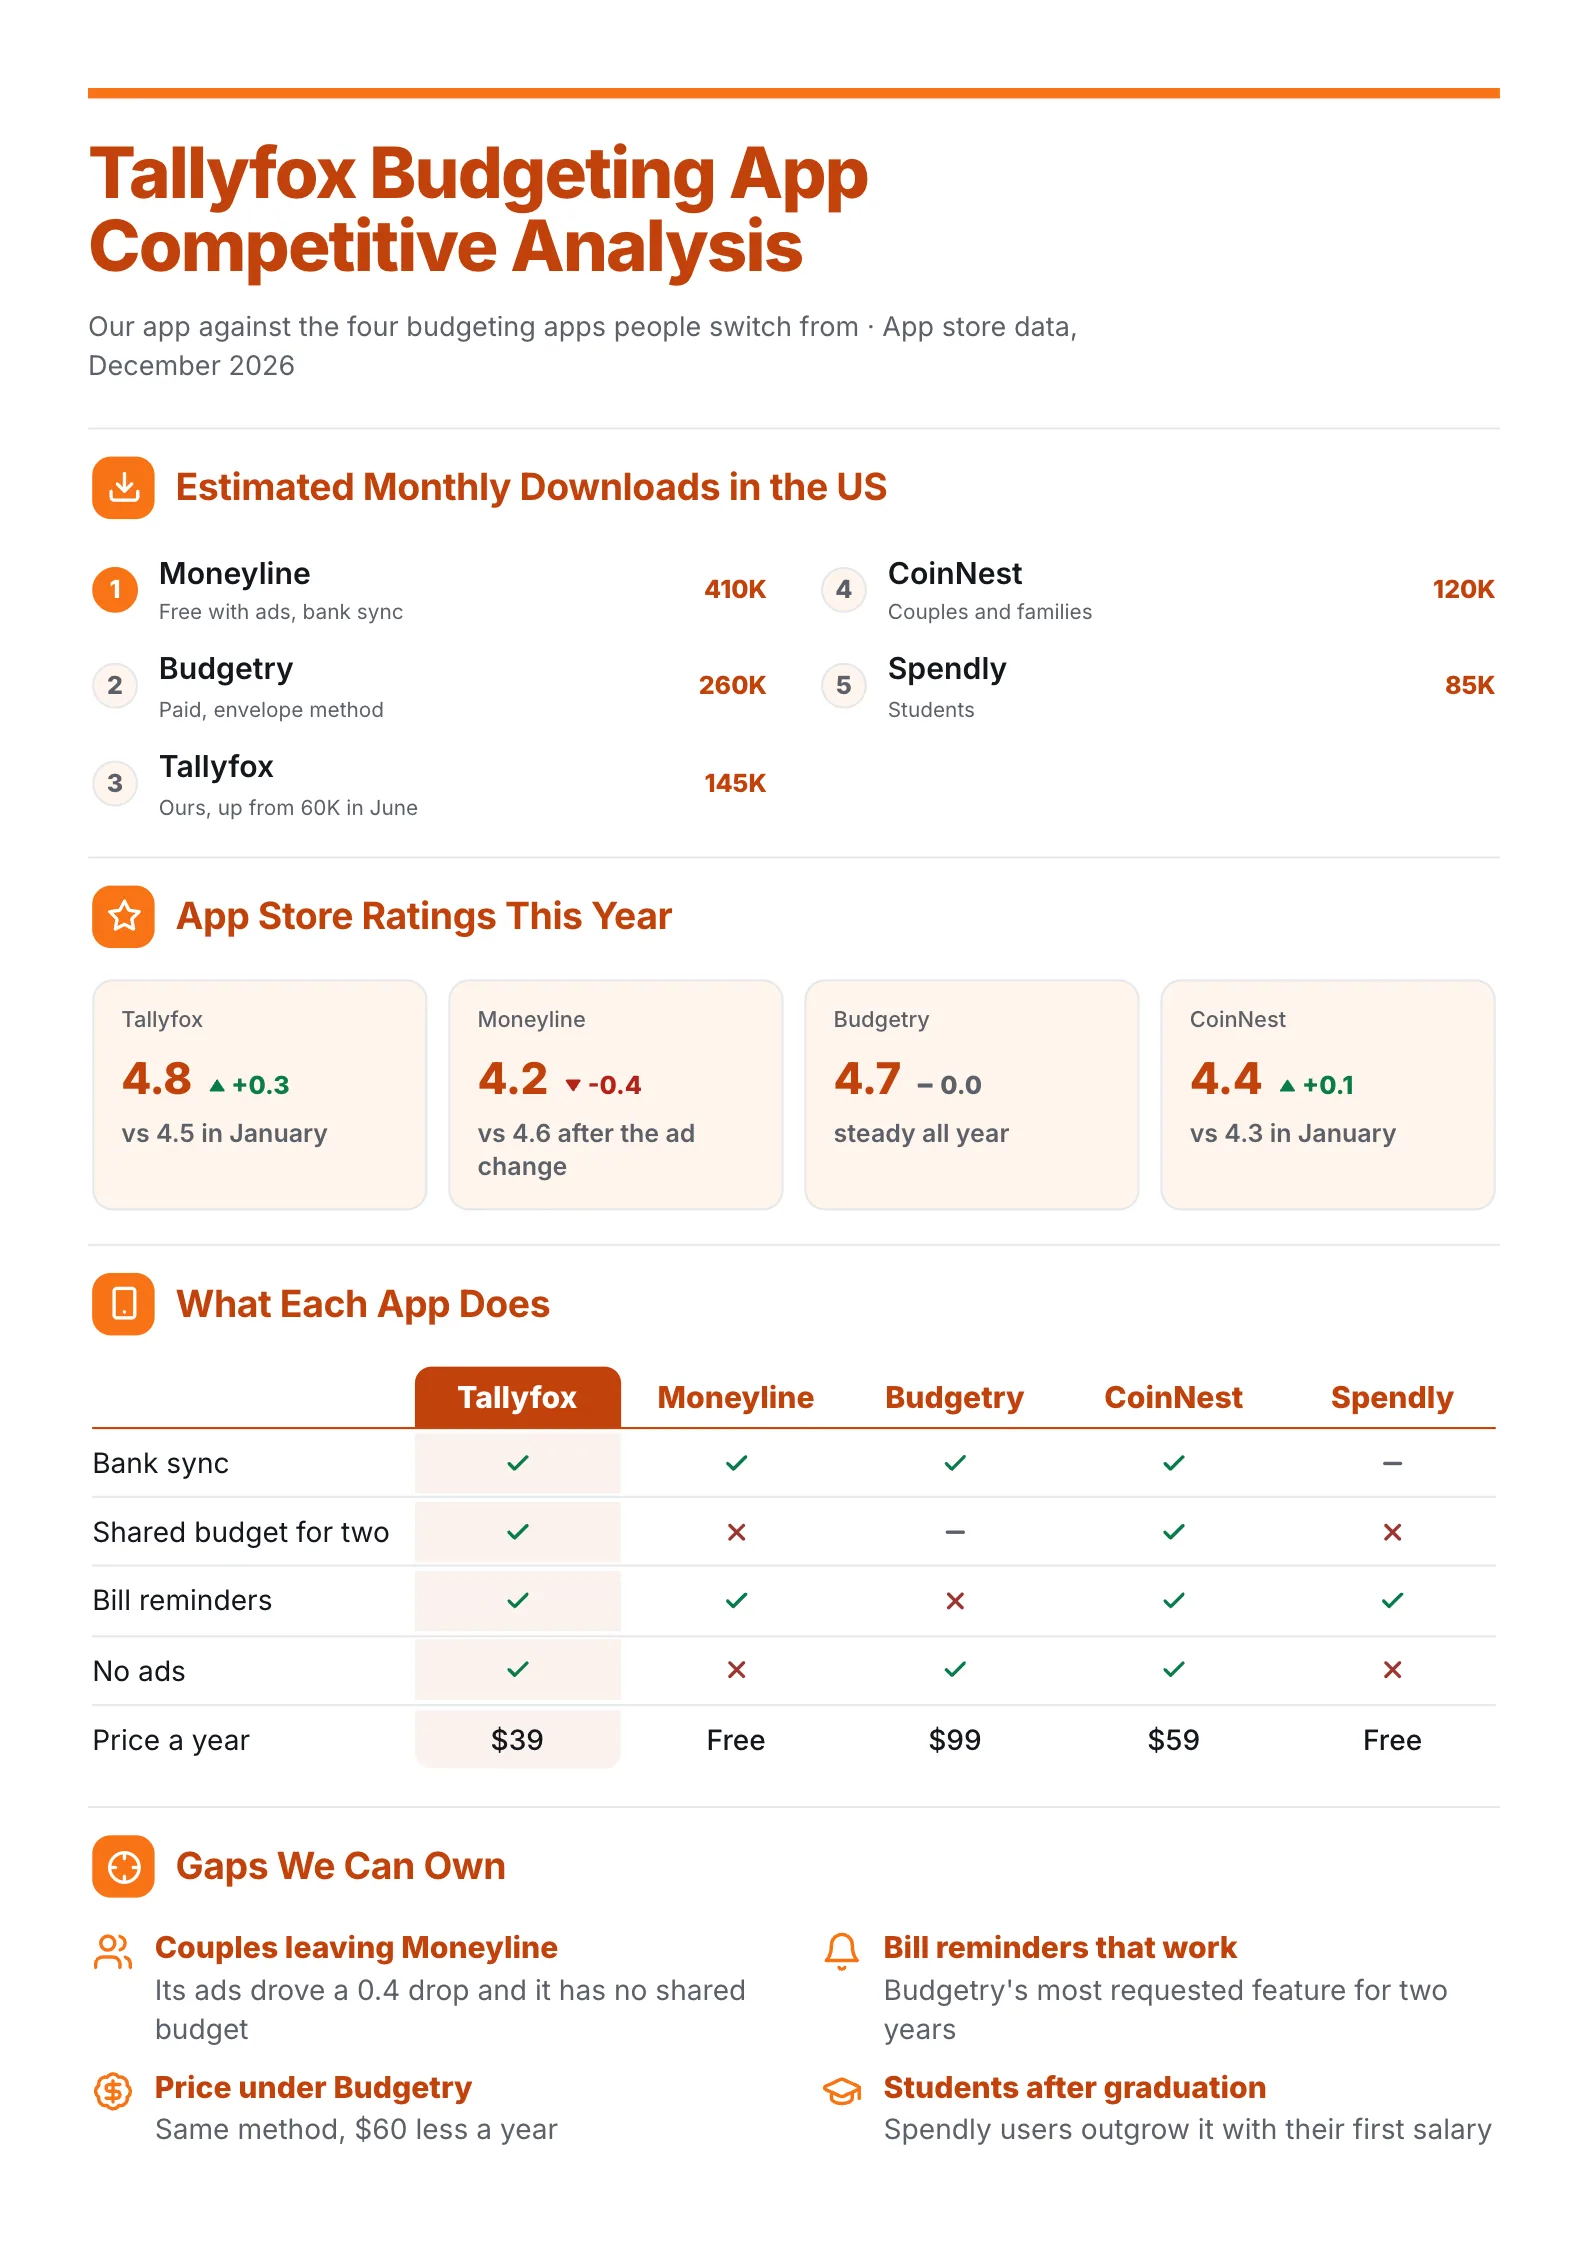Select the Spendly column header in the table

(x=1392, y=1398)
